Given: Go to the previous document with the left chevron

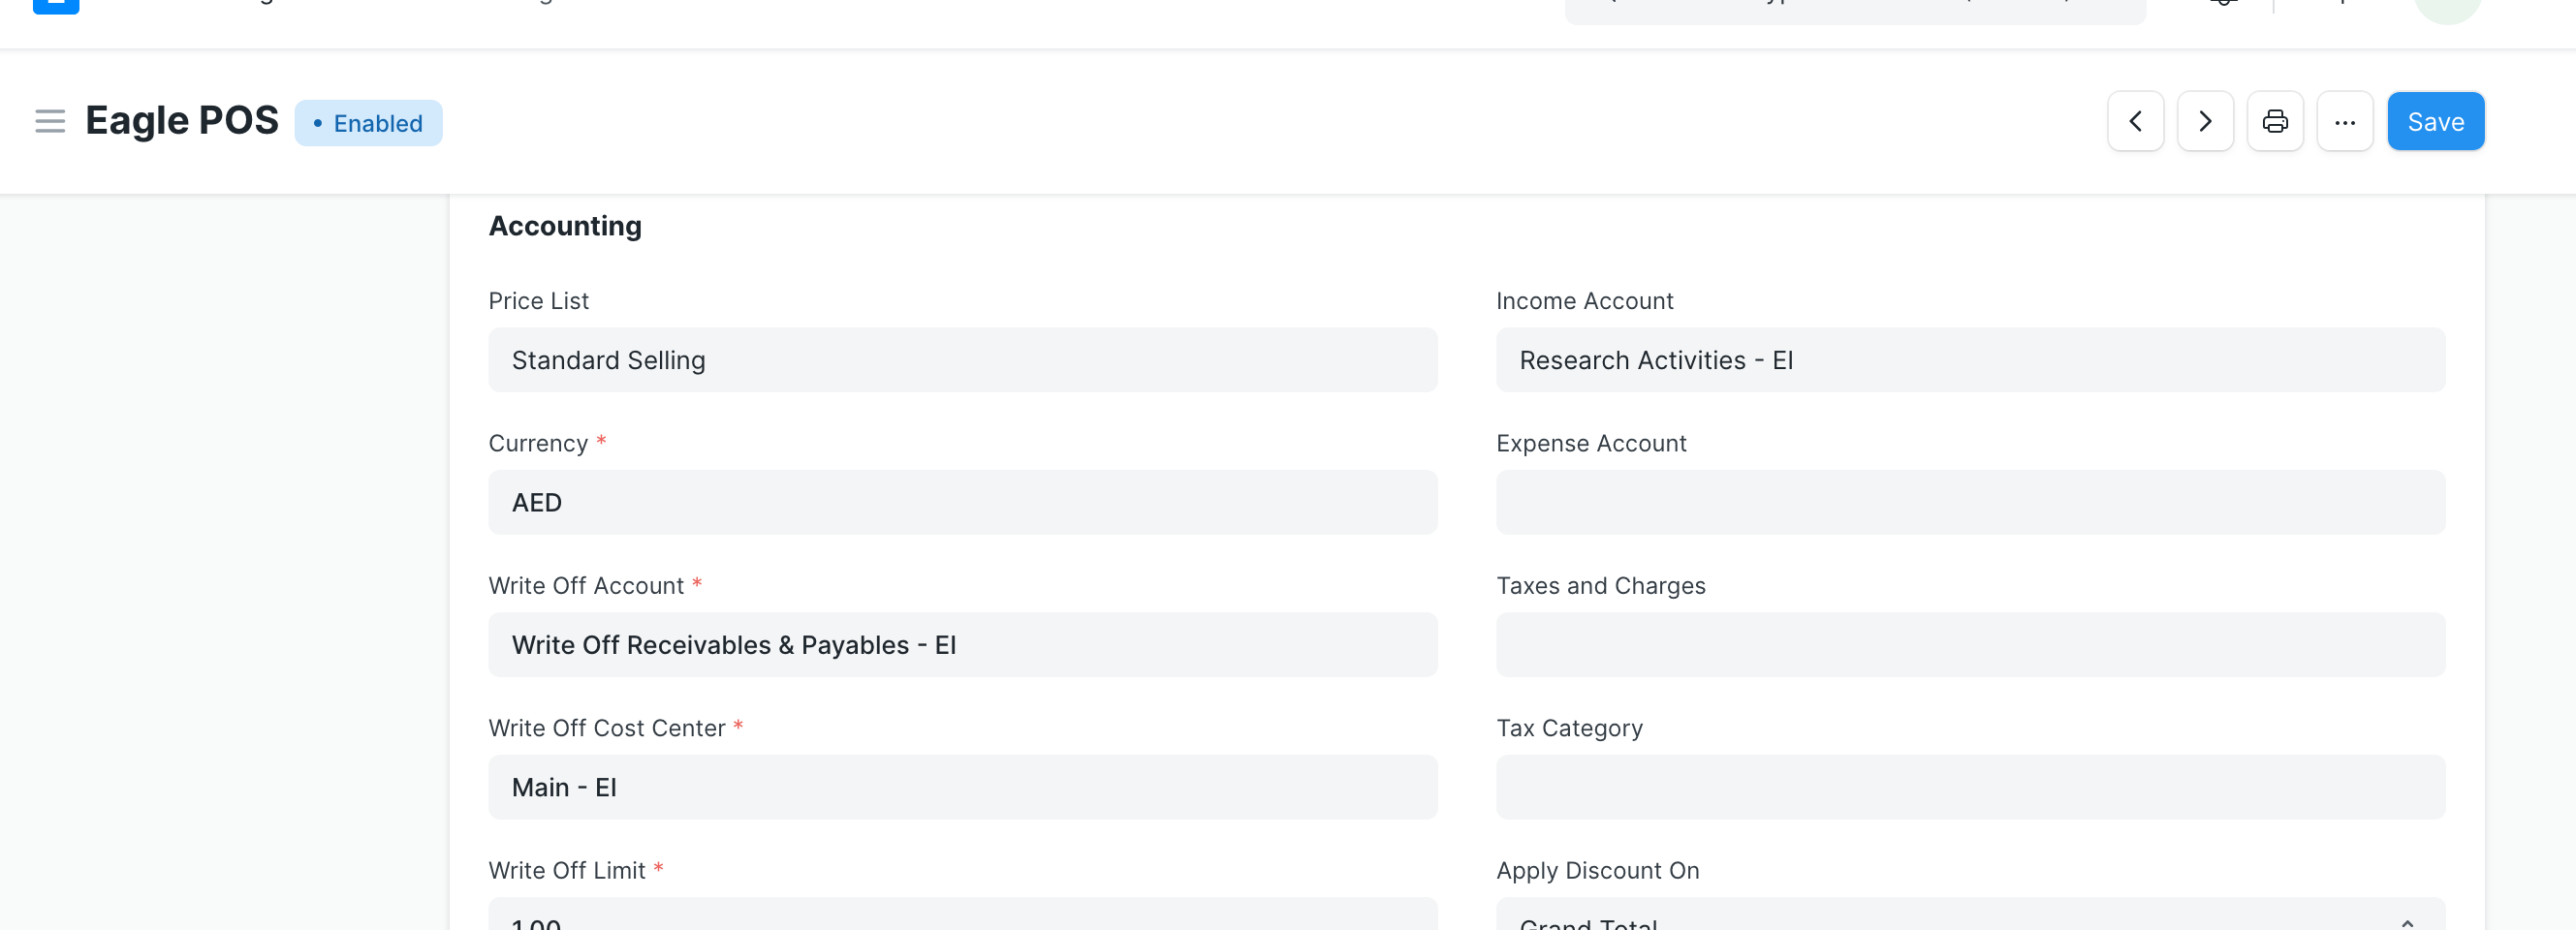Looking at the screenshot, I should (x=2135, y=121).
